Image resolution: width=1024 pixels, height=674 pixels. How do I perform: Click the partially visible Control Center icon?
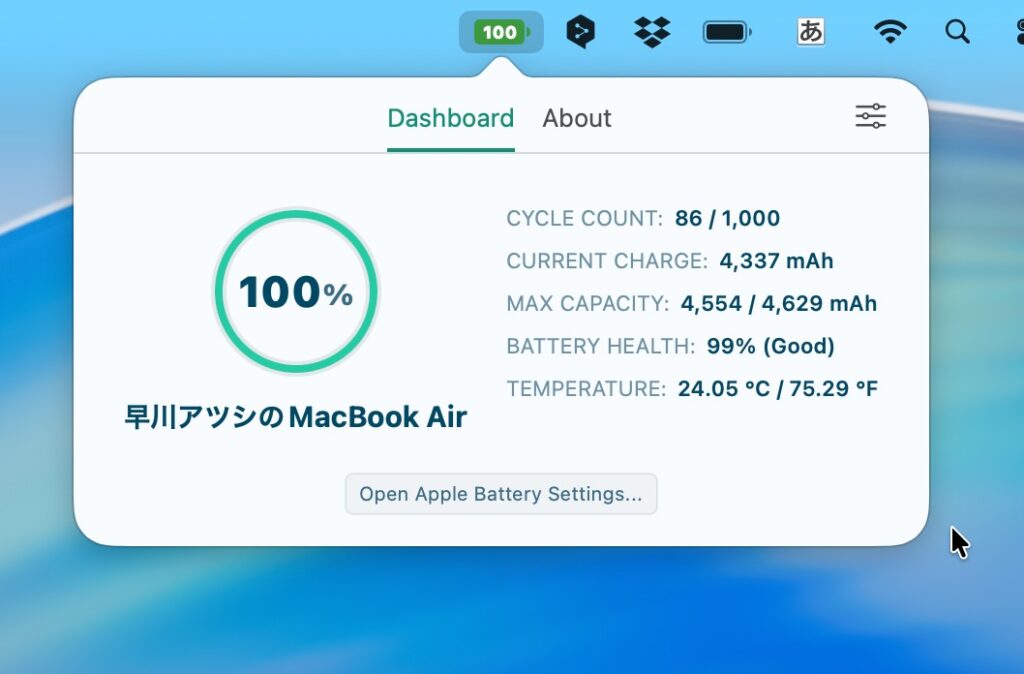point(1017,32)
